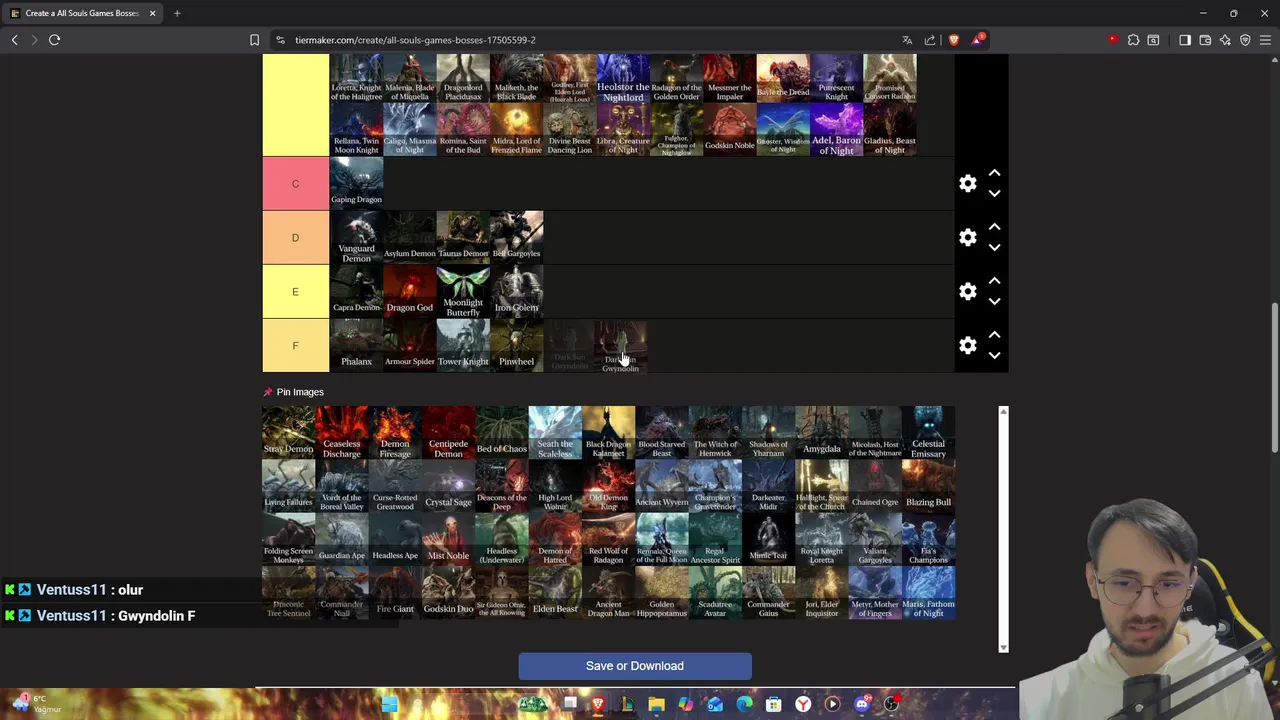Click the yellow E tier label
1280x720 pixels.
[295, 291]
